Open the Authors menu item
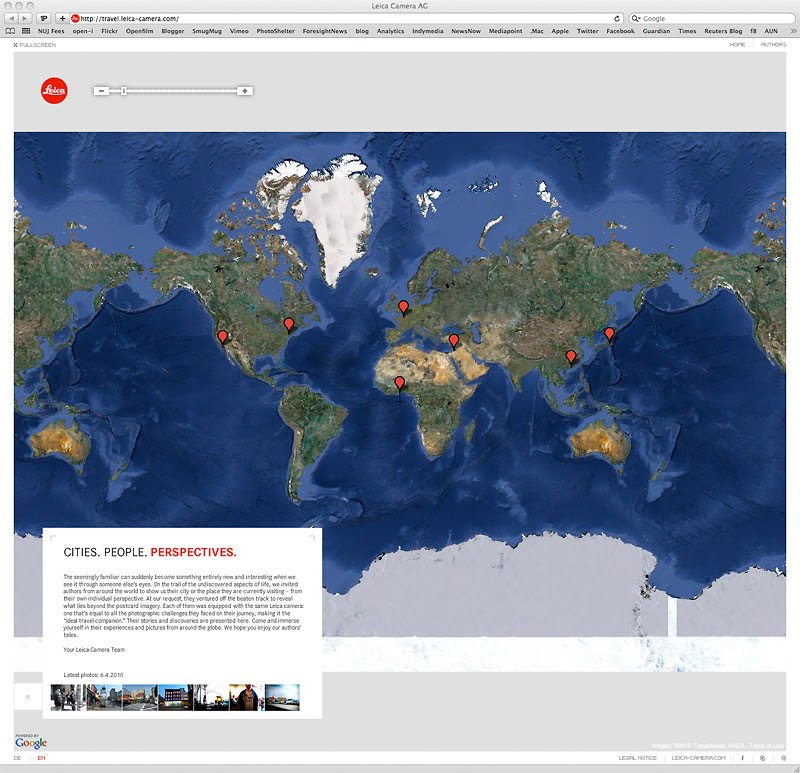 tap(773, 45)
